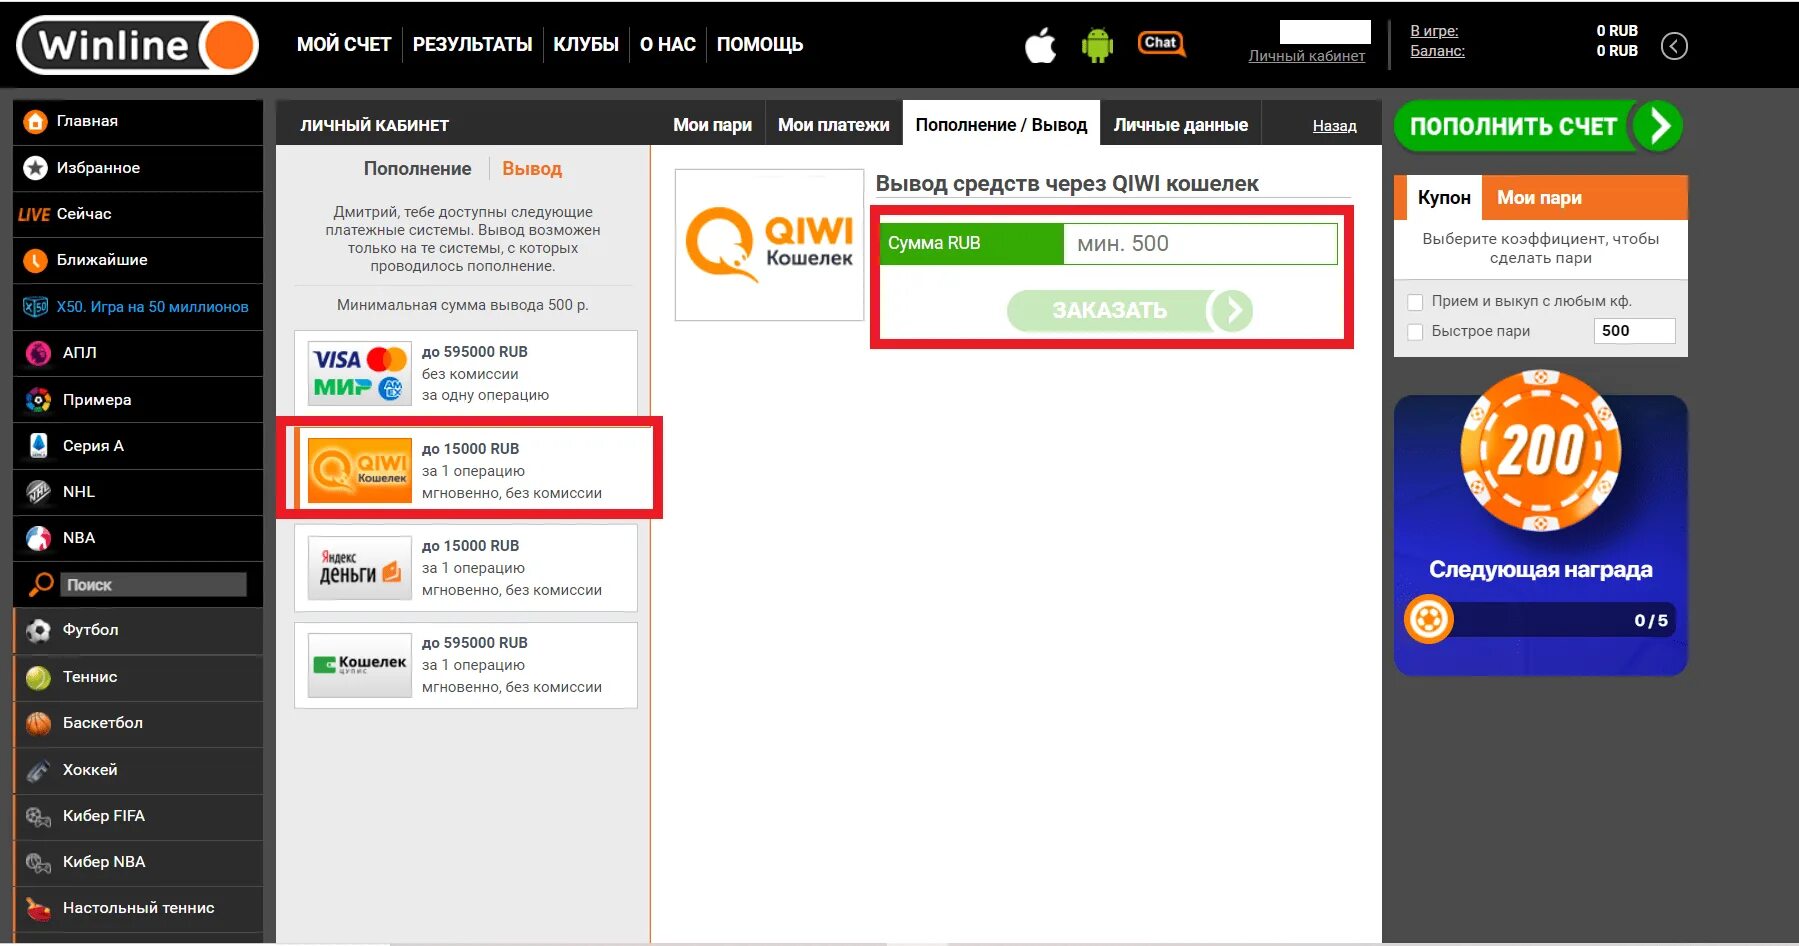1799x946 pixels.
Task: Click the large QIWI Кошелек logo
Action: pyautogui.click(x=769, y=245)
